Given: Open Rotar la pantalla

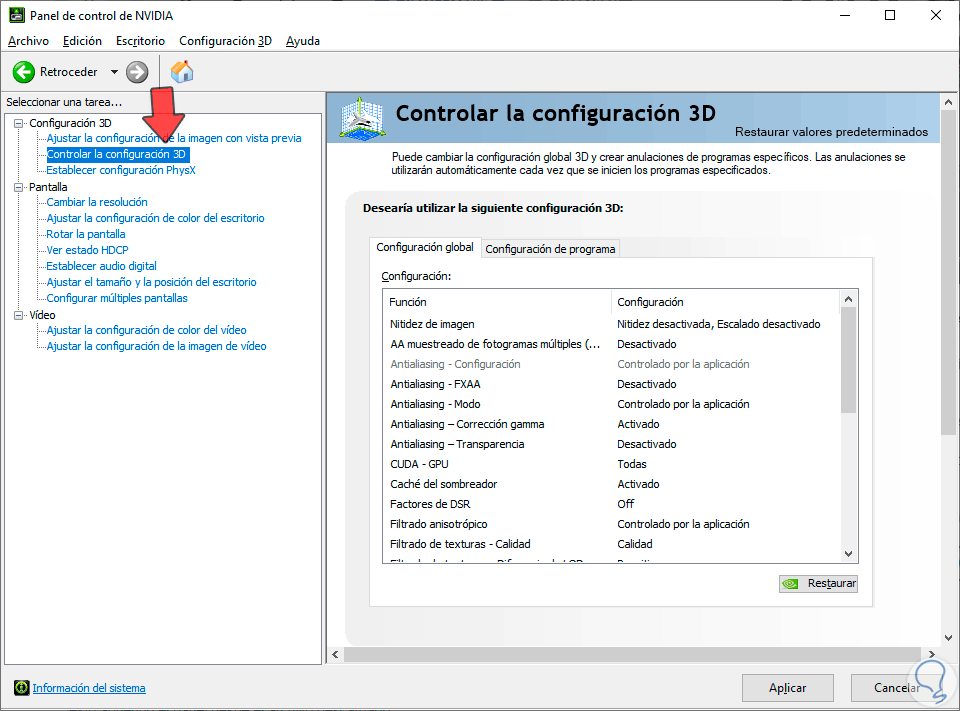Looking at the screenshot, I should [86, 234].
